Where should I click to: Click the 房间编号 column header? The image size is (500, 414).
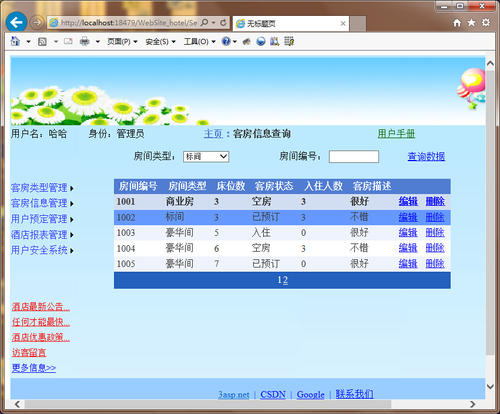point(138,186)
